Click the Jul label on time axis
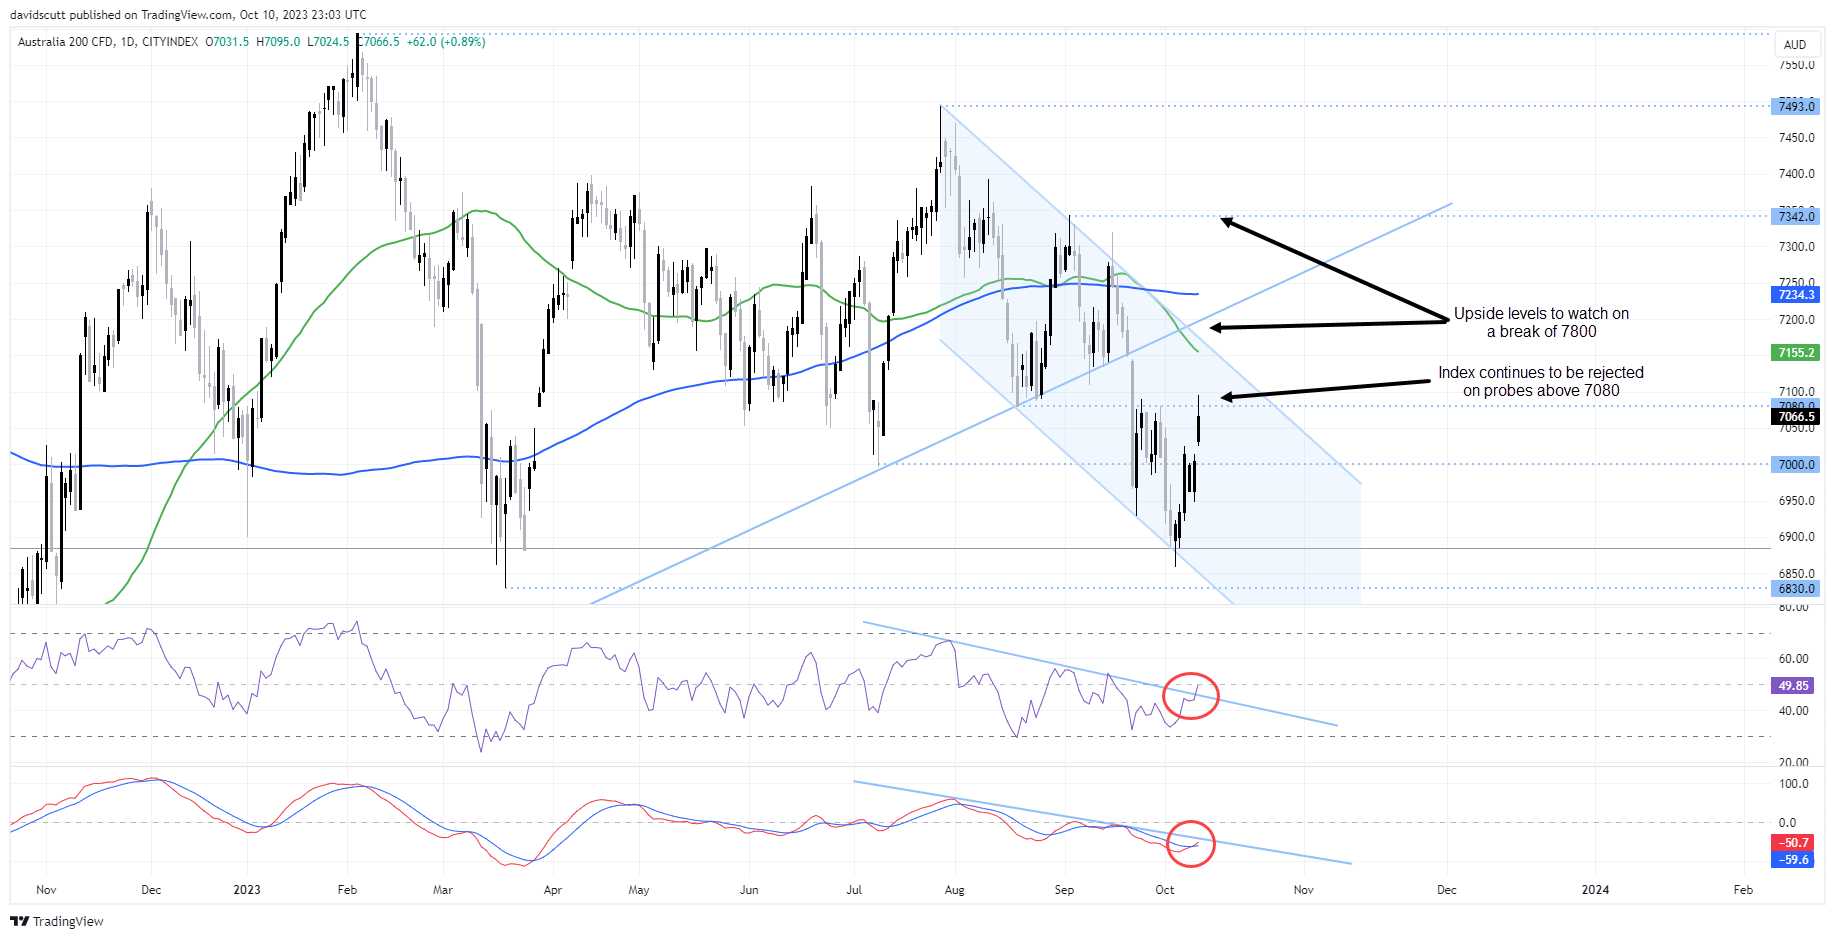 coord(854,890)
